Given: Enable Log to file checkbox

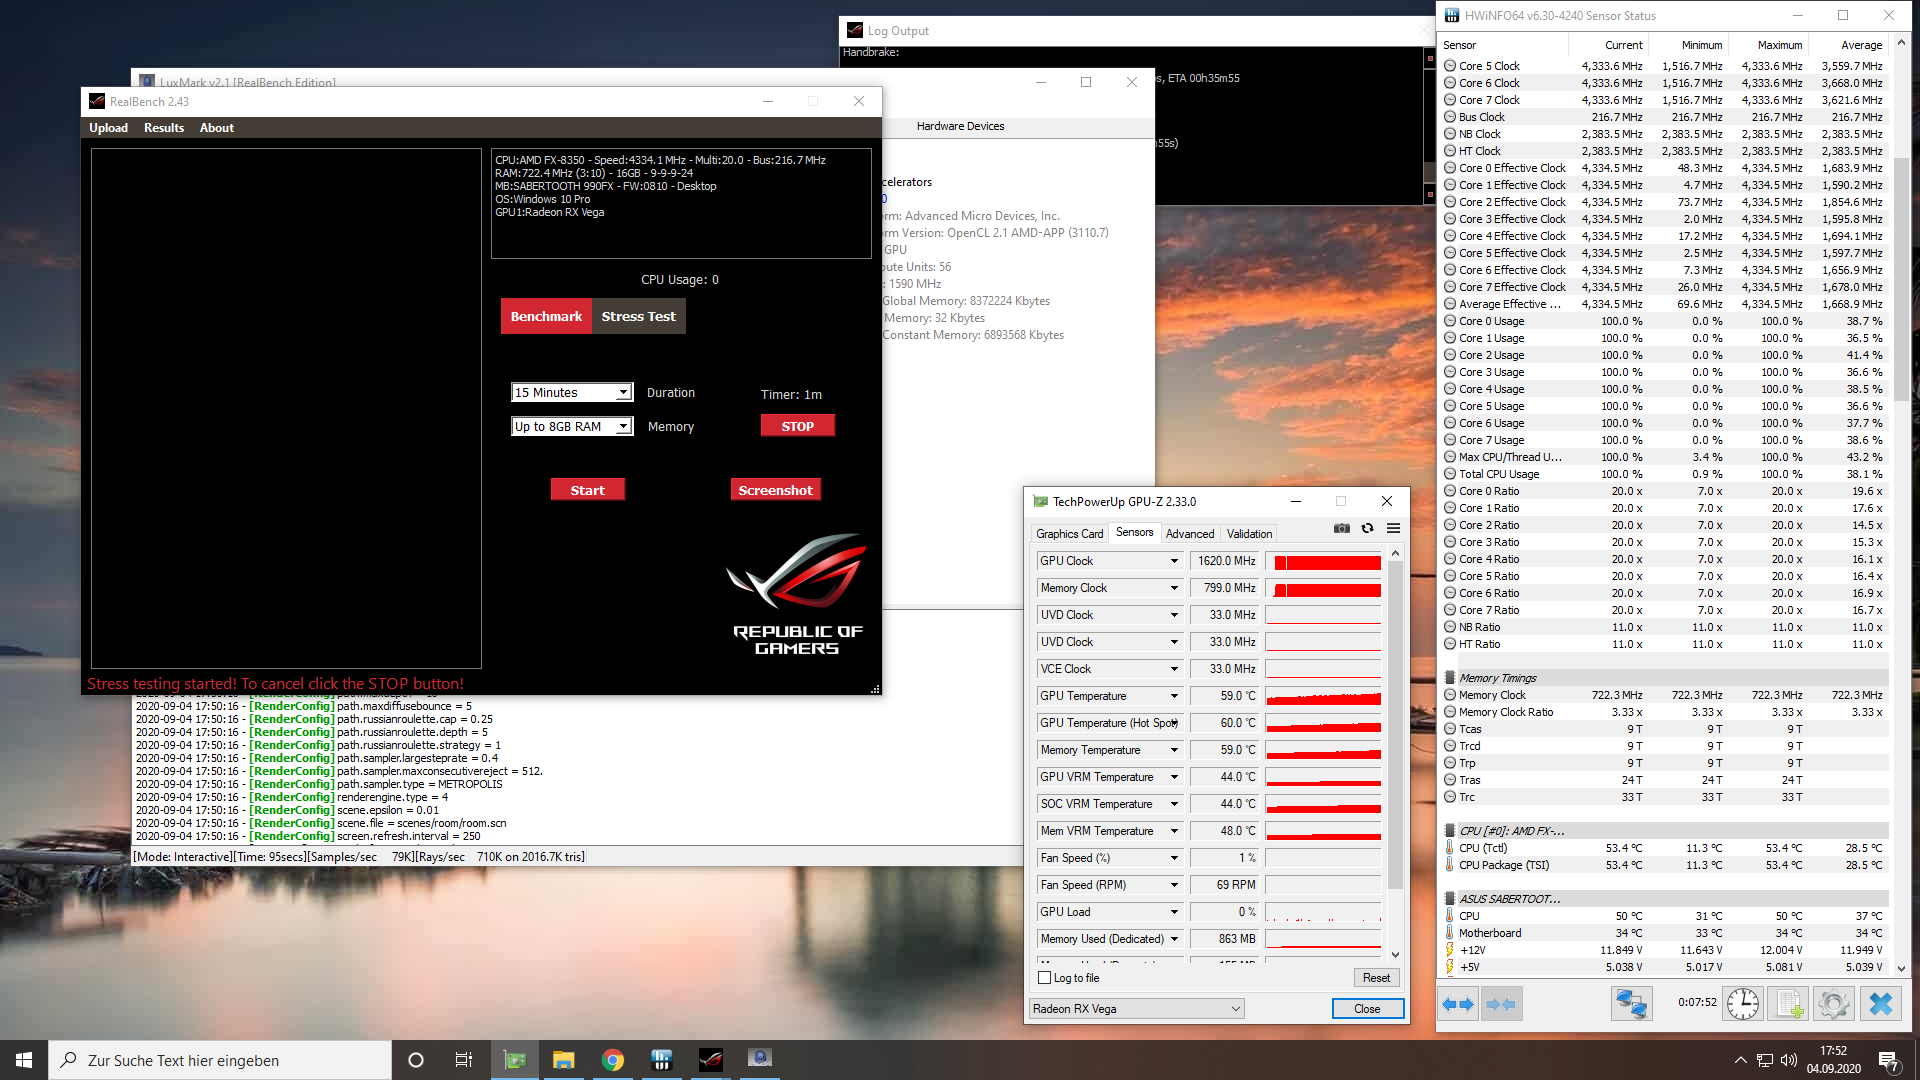Looking at the screenshot, I should pos(1045,978).
